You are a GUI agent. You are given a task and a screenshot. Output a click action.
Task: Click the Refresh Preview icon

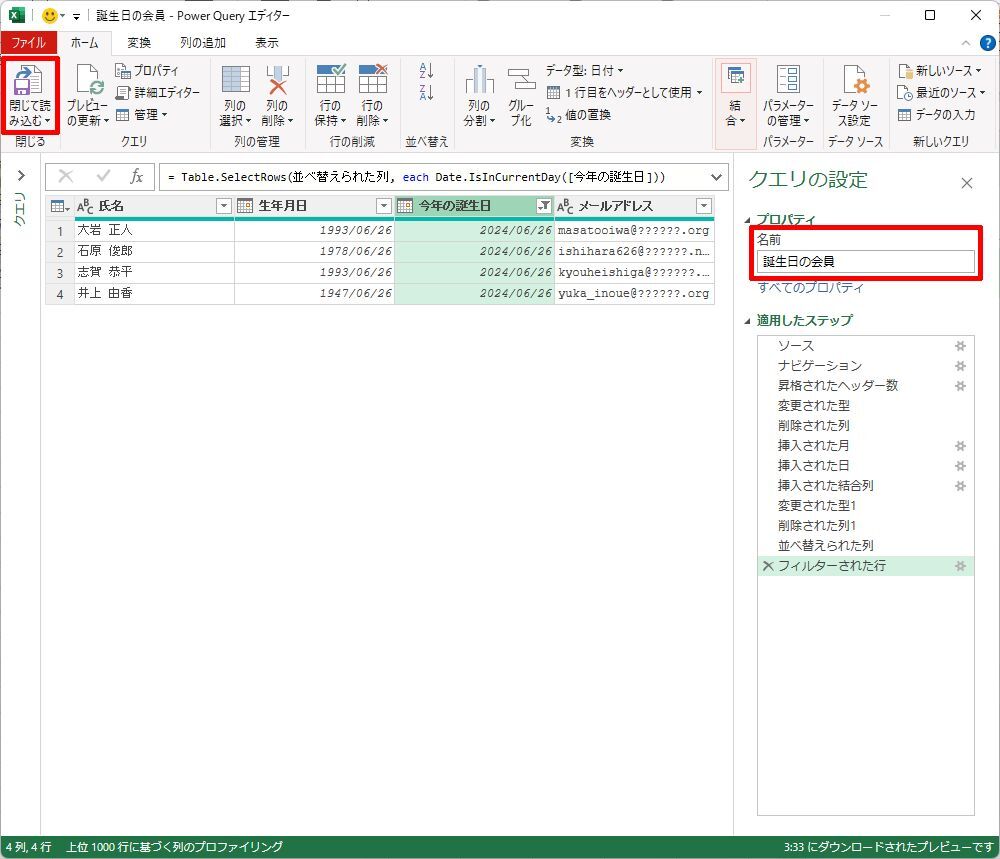(88, 81)
